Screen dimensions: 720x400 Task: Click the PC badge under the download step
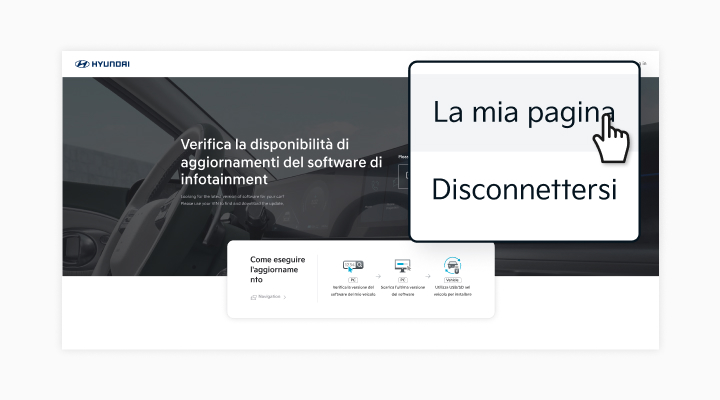click(x=402, y=281)
